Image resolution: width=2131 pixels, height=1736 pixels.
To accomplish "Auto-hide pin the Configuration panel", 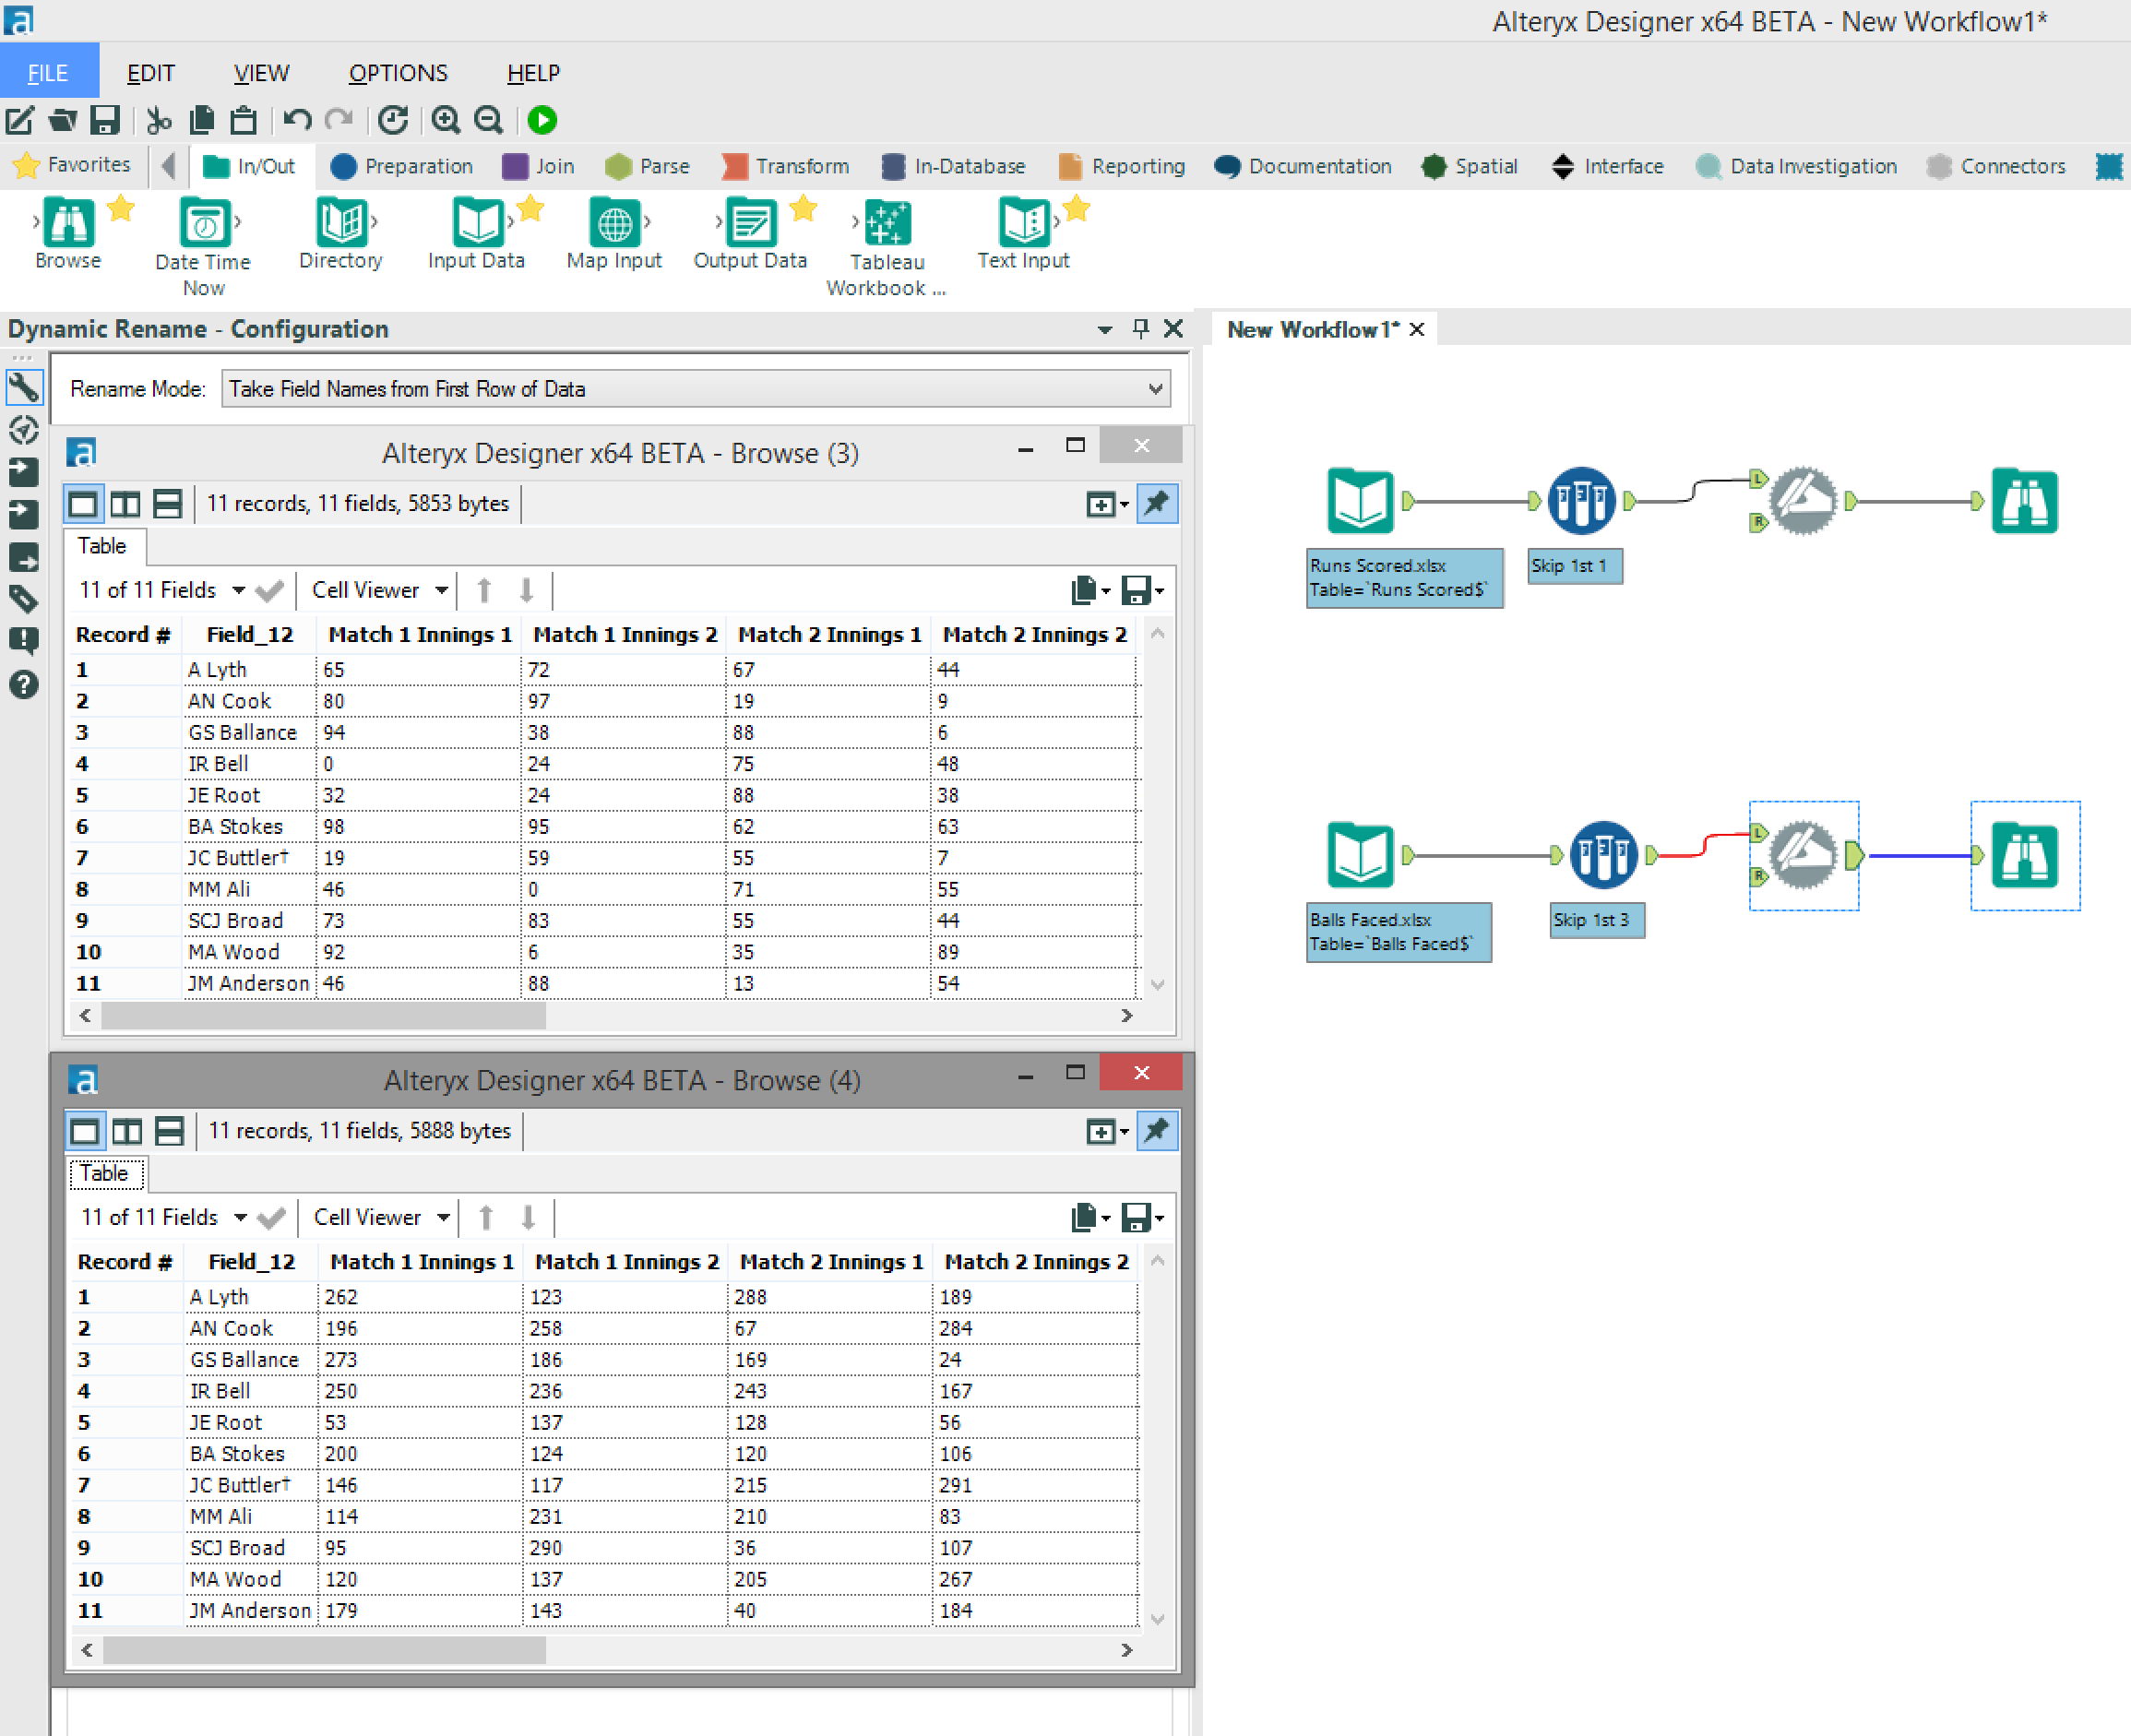I will (x=1140, y=329).
